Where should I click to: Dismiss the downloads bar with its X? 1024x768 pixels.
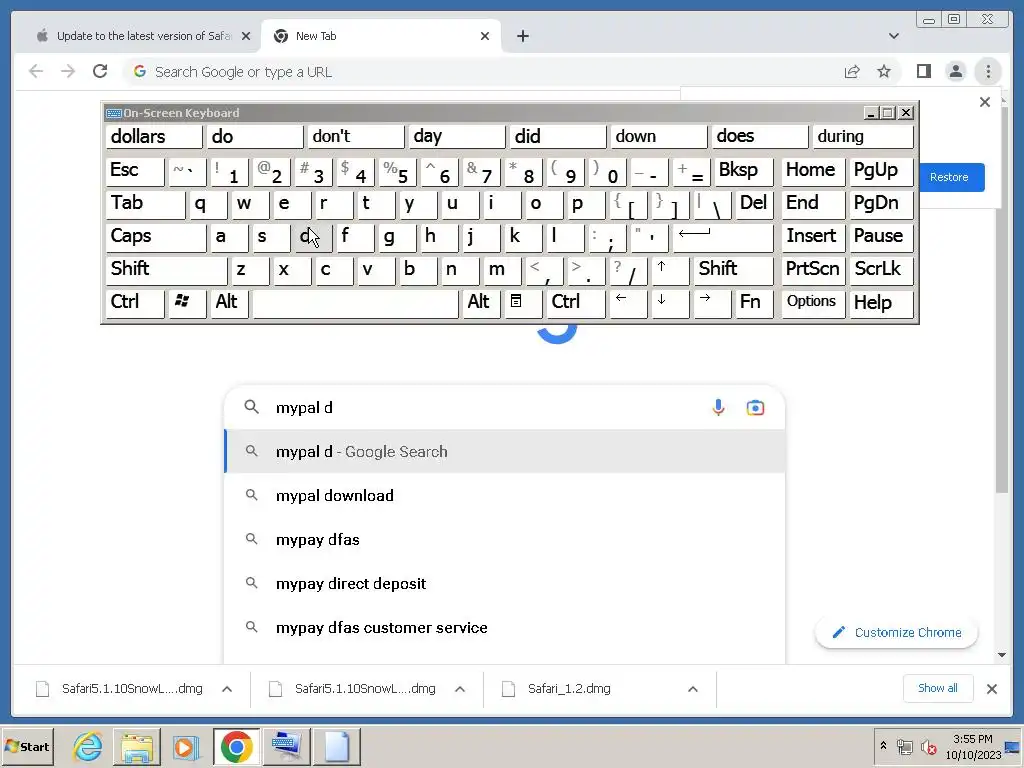point(991,688)
